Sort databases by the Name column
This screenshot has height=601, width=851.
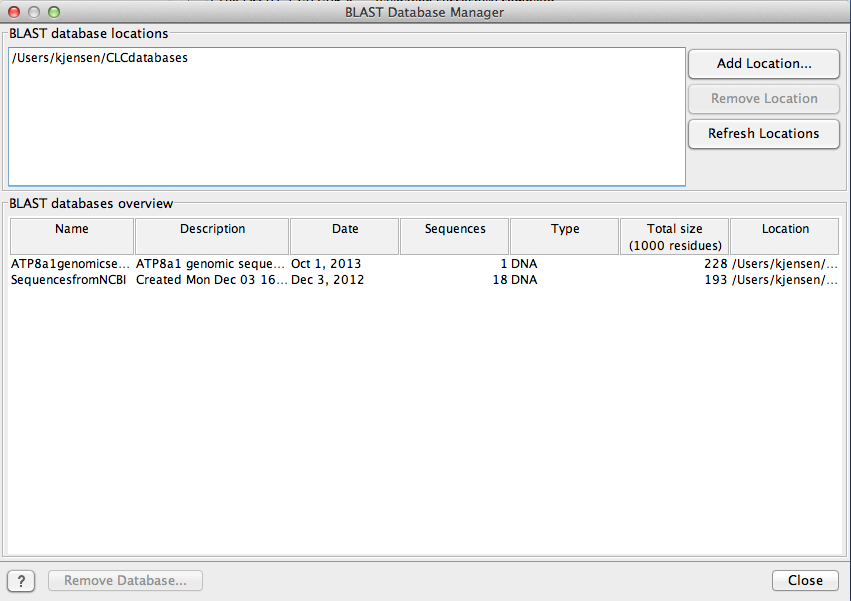tap(70, 236)
